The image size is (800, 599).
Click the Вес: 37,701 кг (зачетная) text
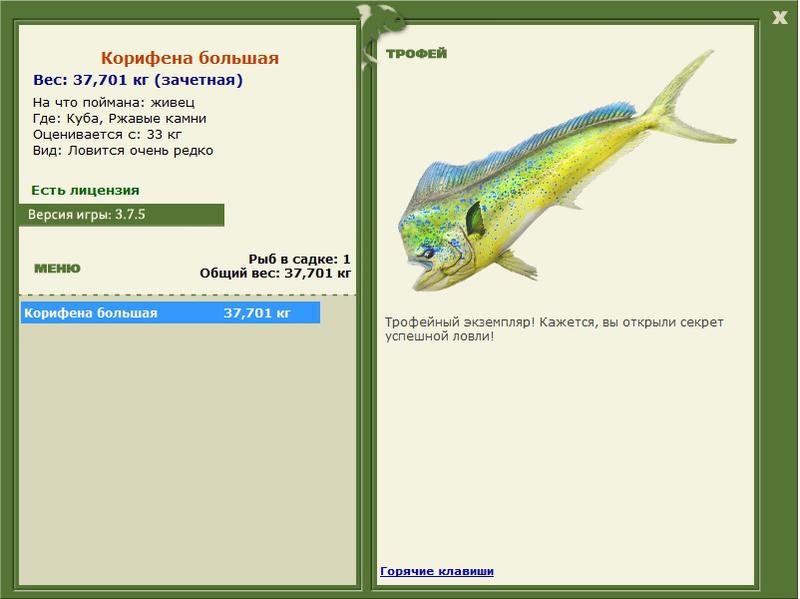138,80
